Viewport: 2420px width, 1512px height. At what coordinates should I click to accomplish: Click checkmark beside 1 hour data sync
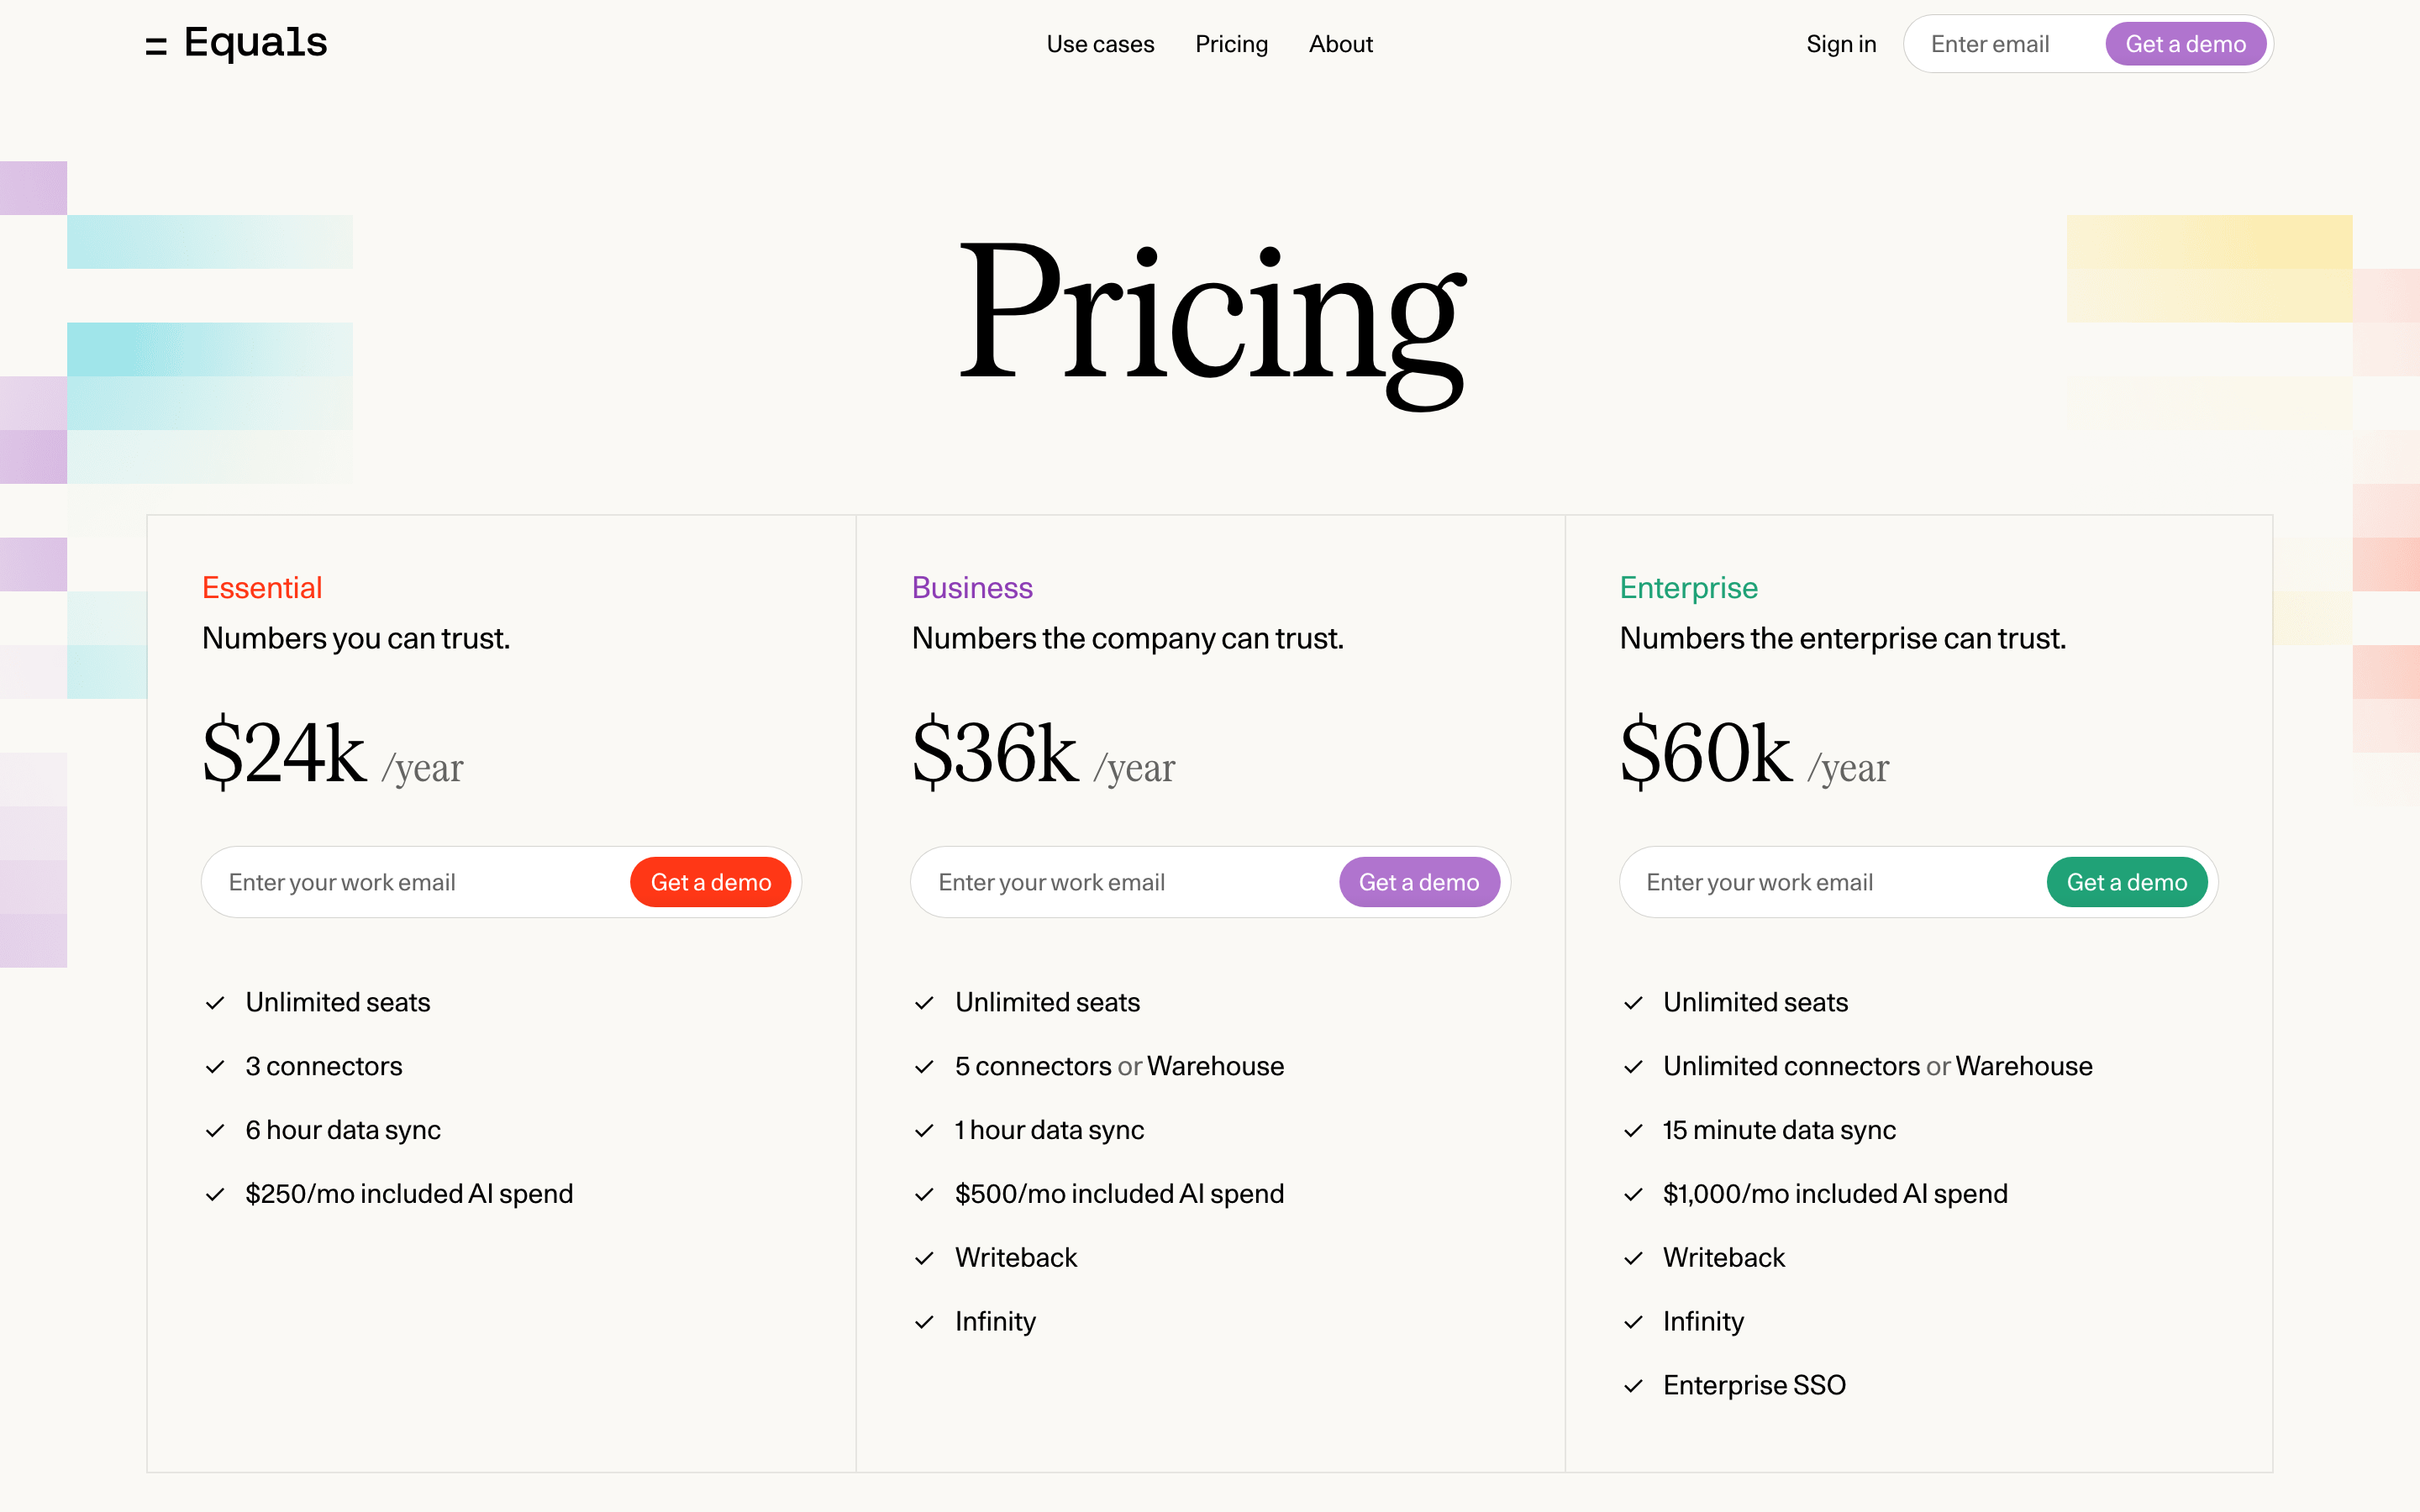(924, 1131)
